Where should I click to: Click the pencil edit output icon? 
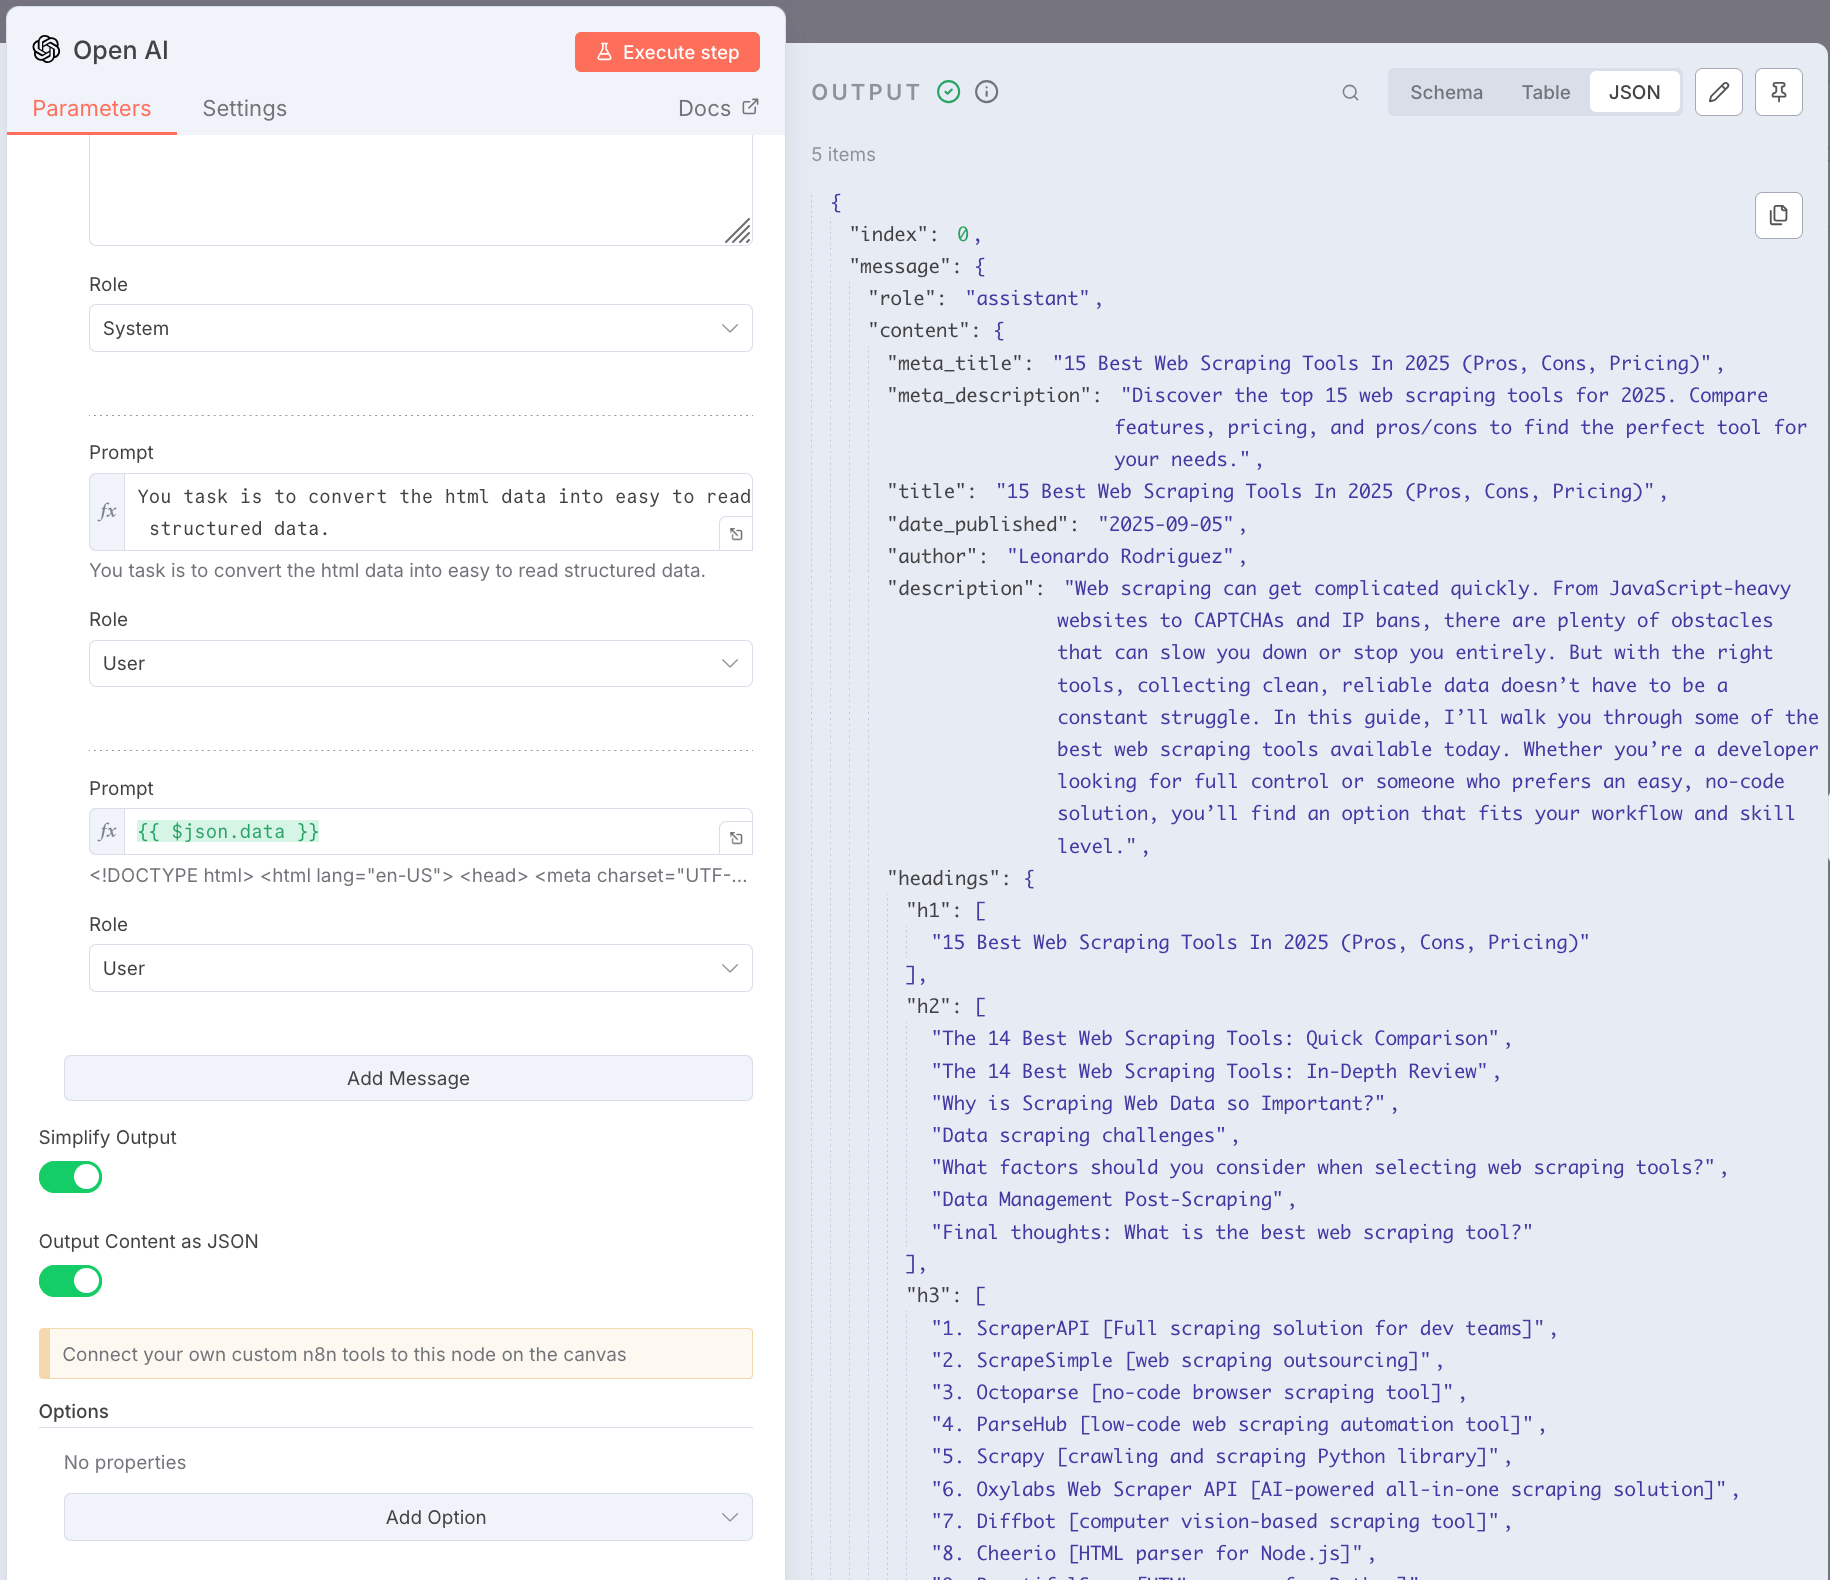1718,93
